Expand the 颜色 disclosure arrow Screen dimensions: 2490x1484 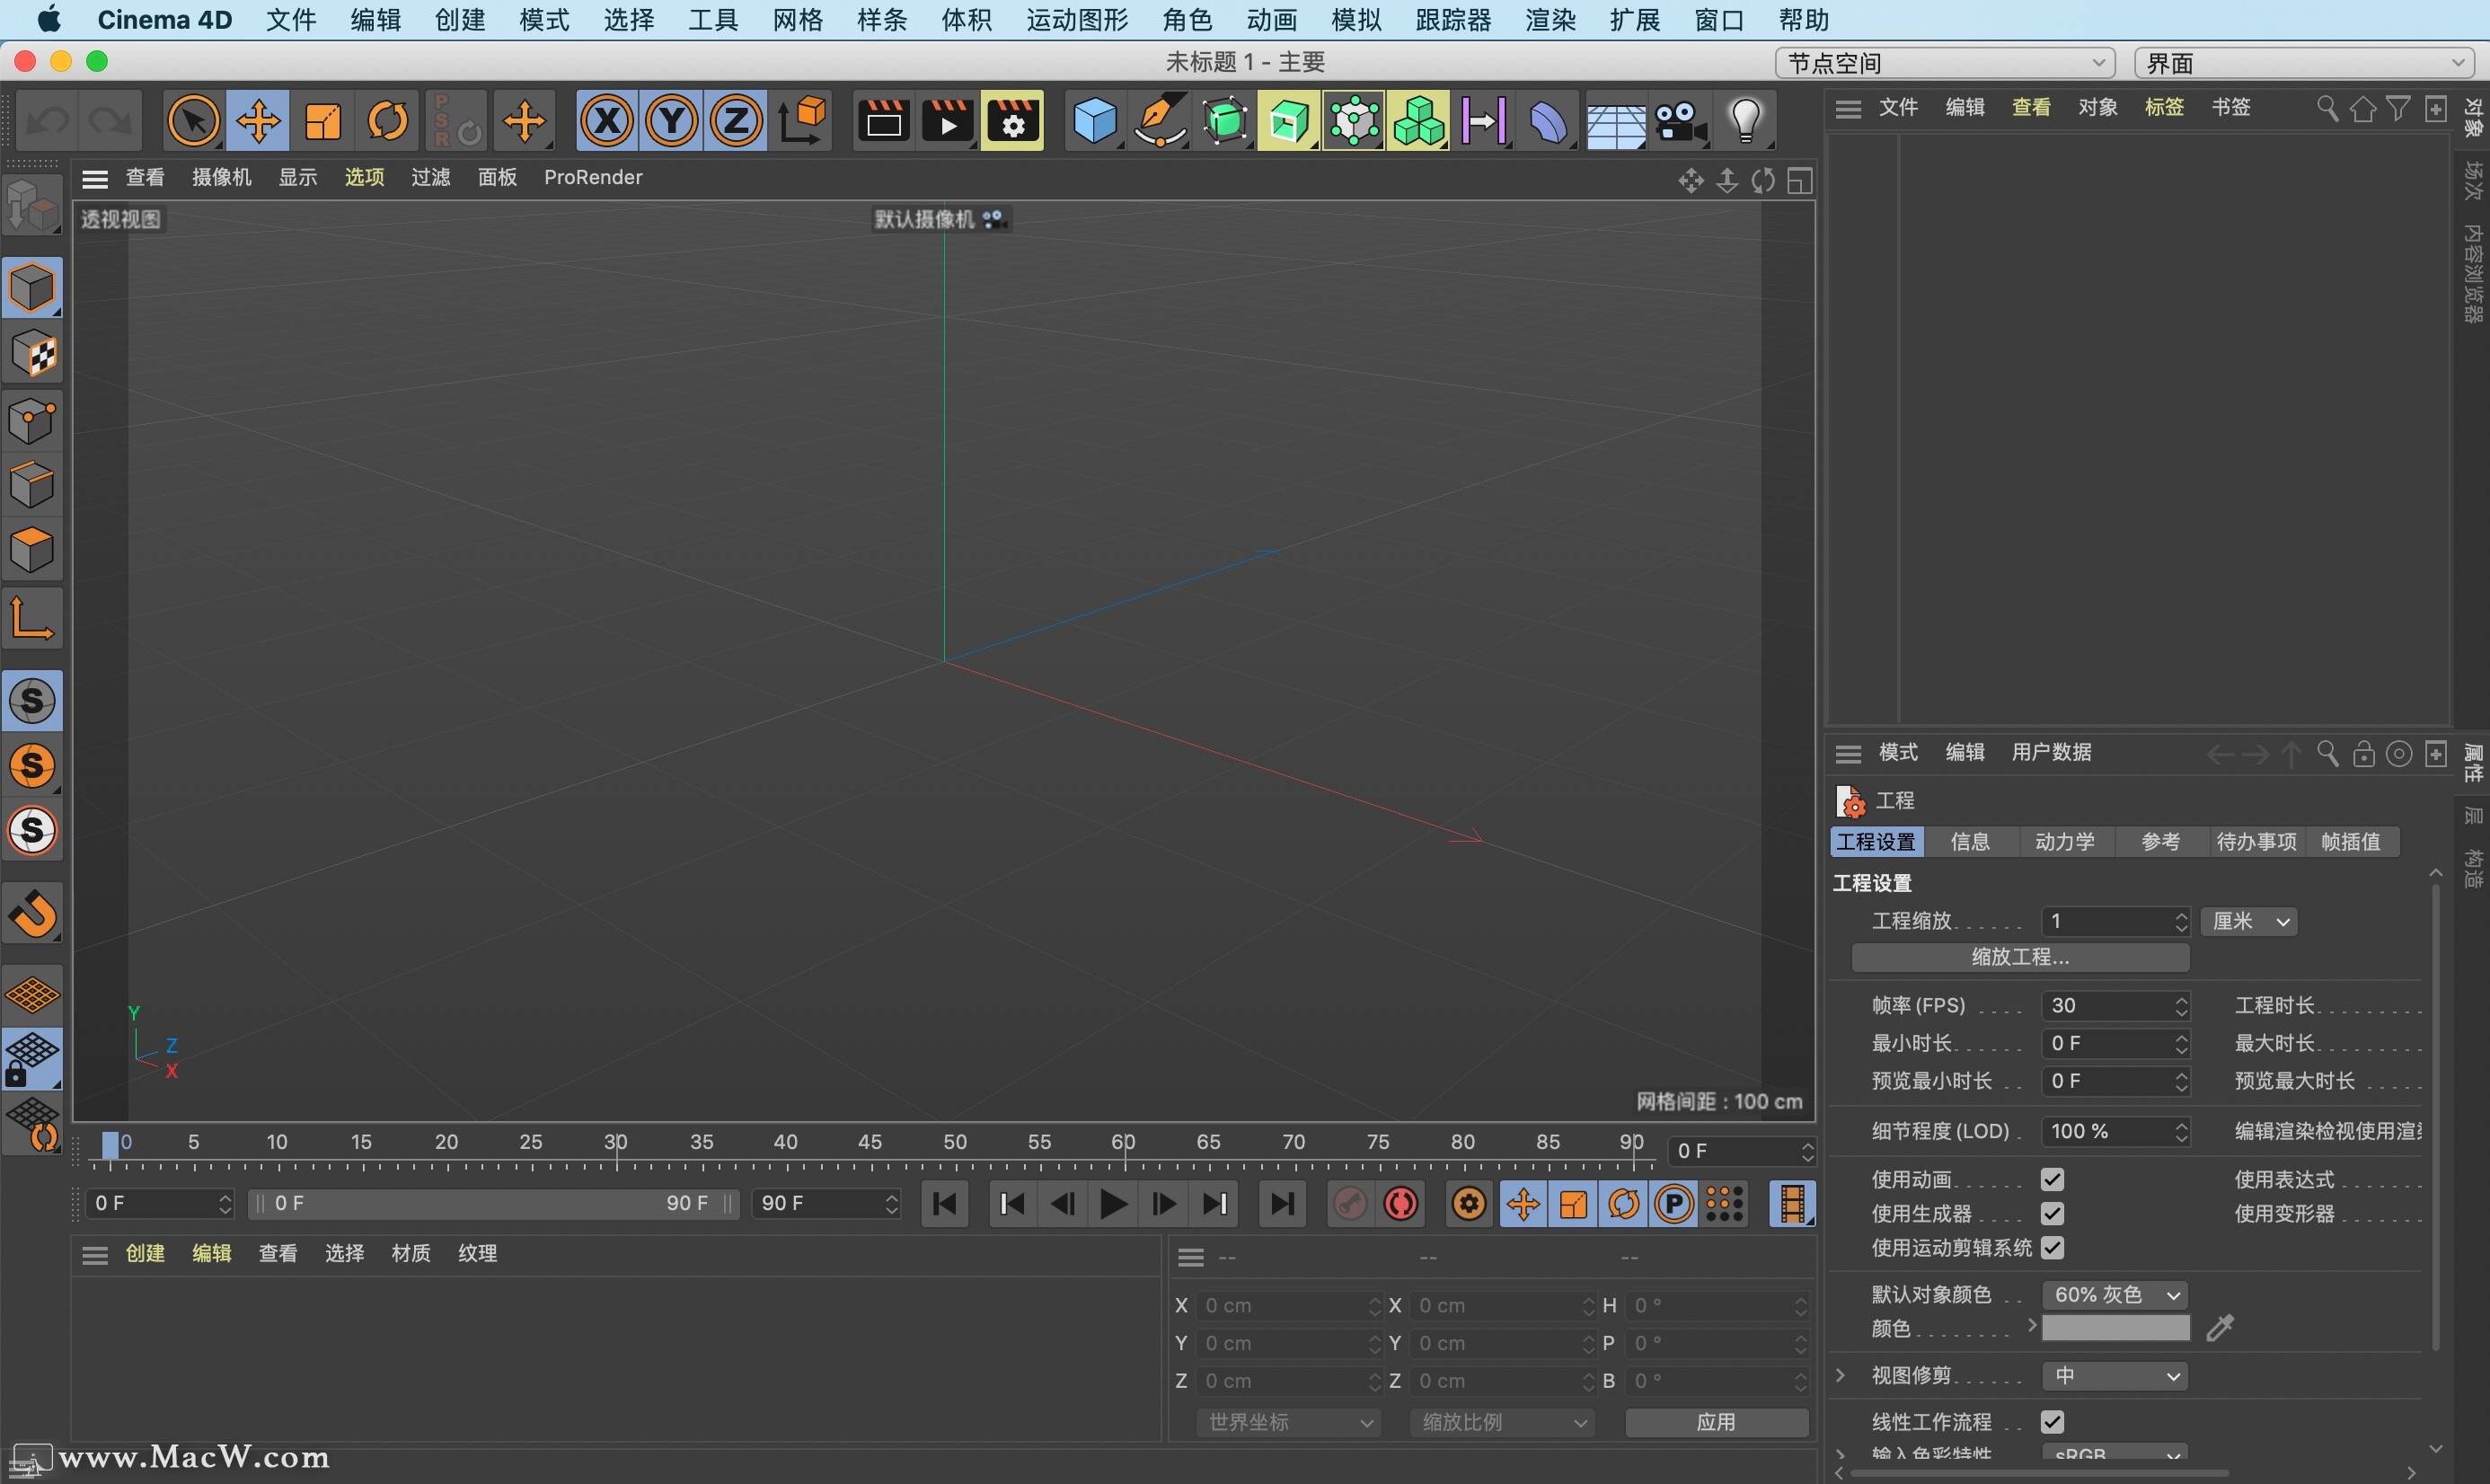click(2031, 1326)
